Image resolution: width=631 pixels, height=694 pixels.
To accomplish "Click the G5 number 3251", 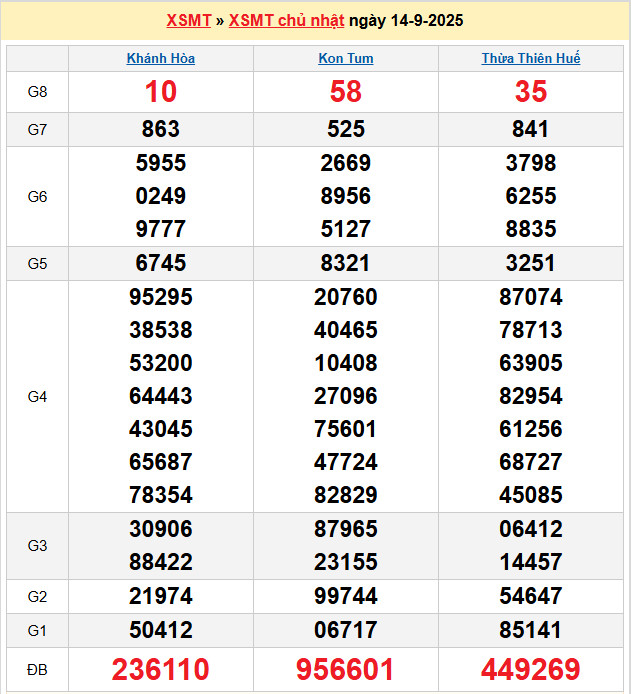I will coord(531,264).
